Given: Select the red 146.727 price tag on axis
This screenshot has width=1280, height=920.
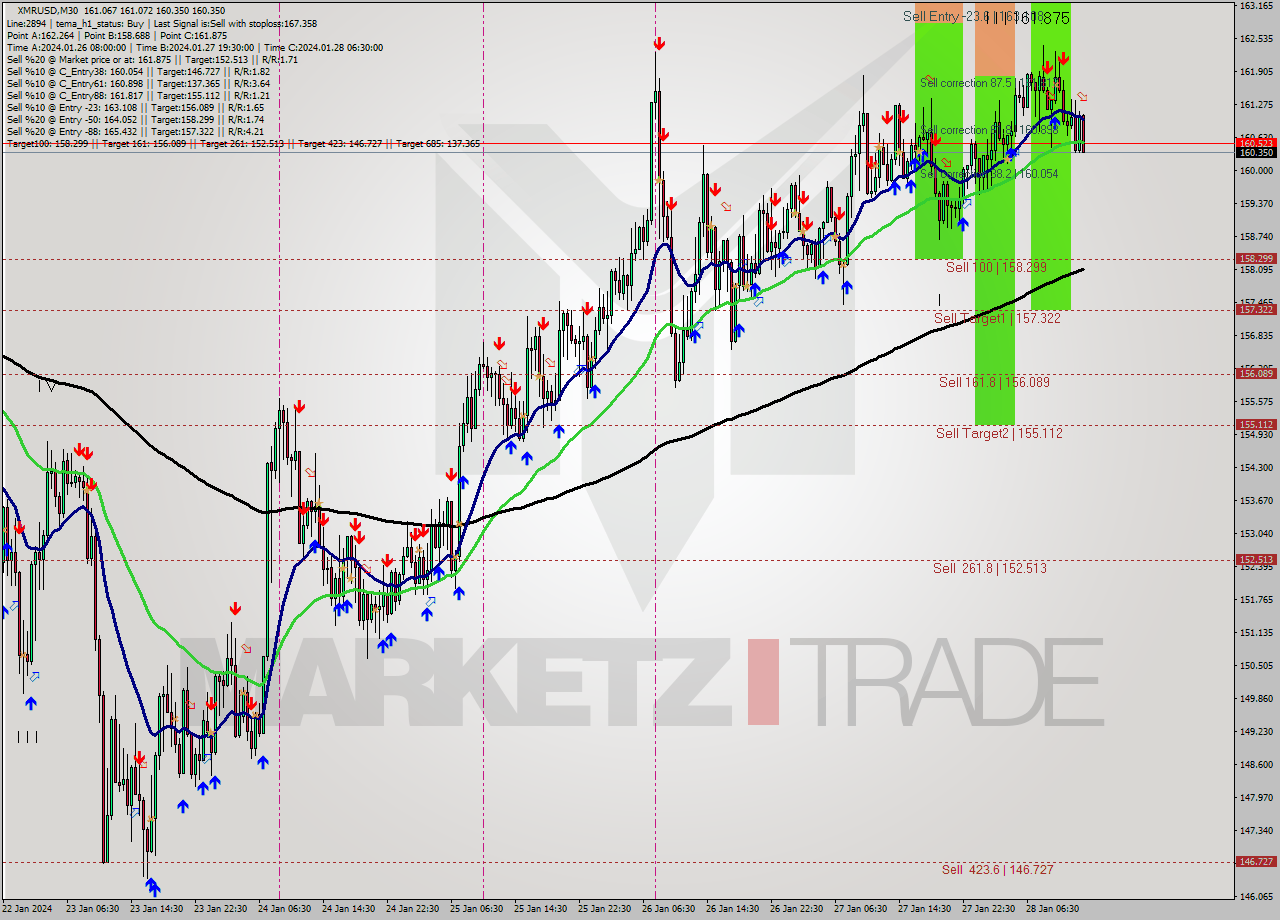Looking at the screenshot, I should click(x=1256, y=861).
